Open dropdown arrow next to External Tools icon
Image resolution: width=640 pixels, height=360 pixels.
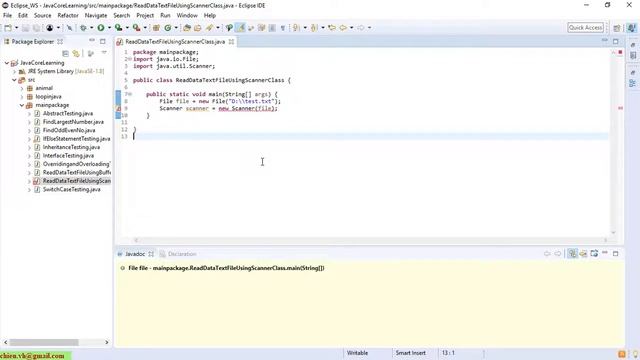click(145, 28)
